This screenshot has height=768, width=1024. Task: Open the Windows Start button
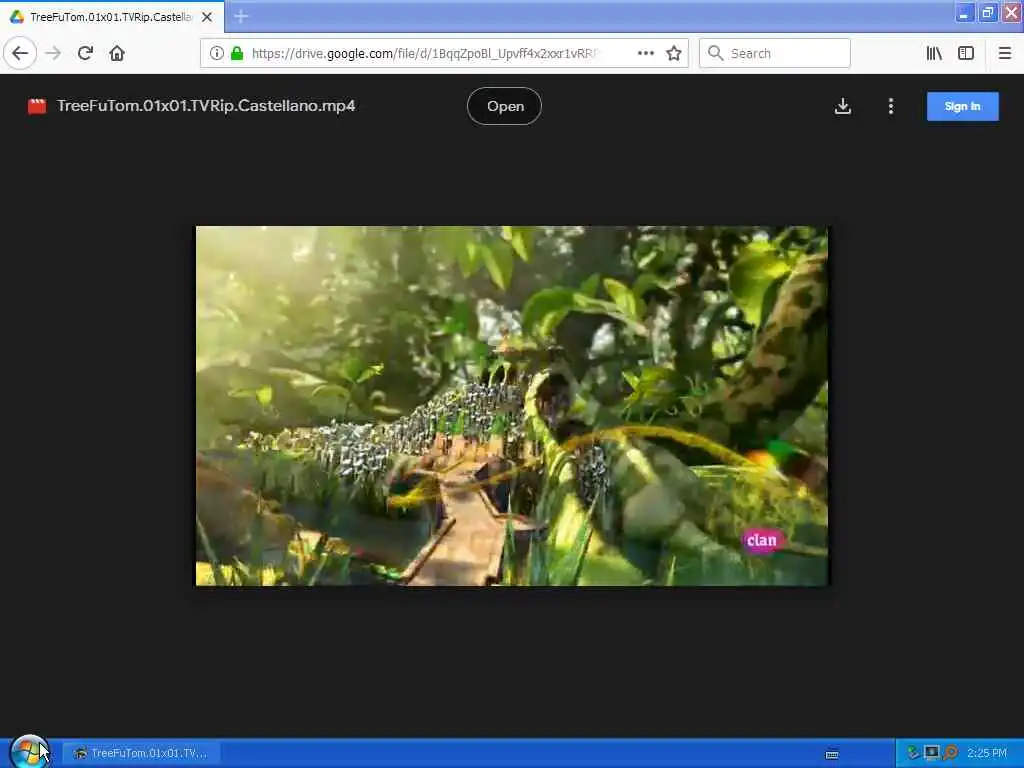pos(29,752)
